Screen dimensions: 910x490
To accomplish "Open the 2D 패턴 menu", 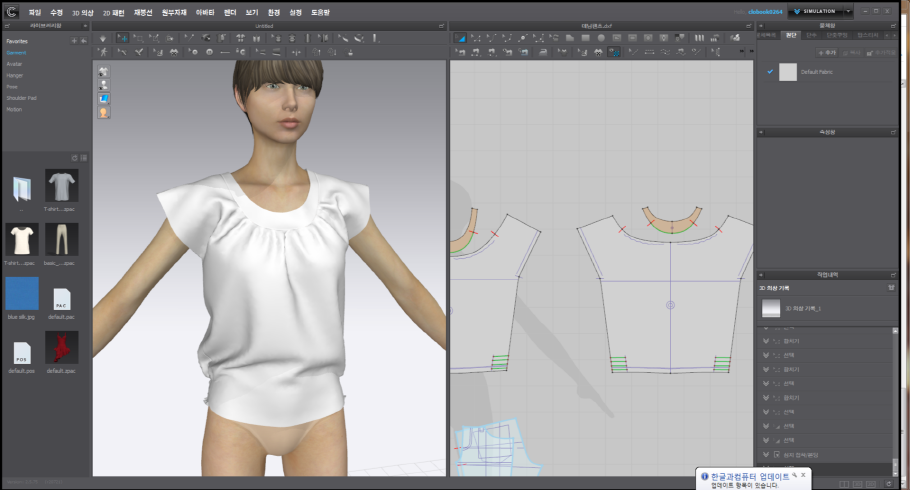I will 114,12.
